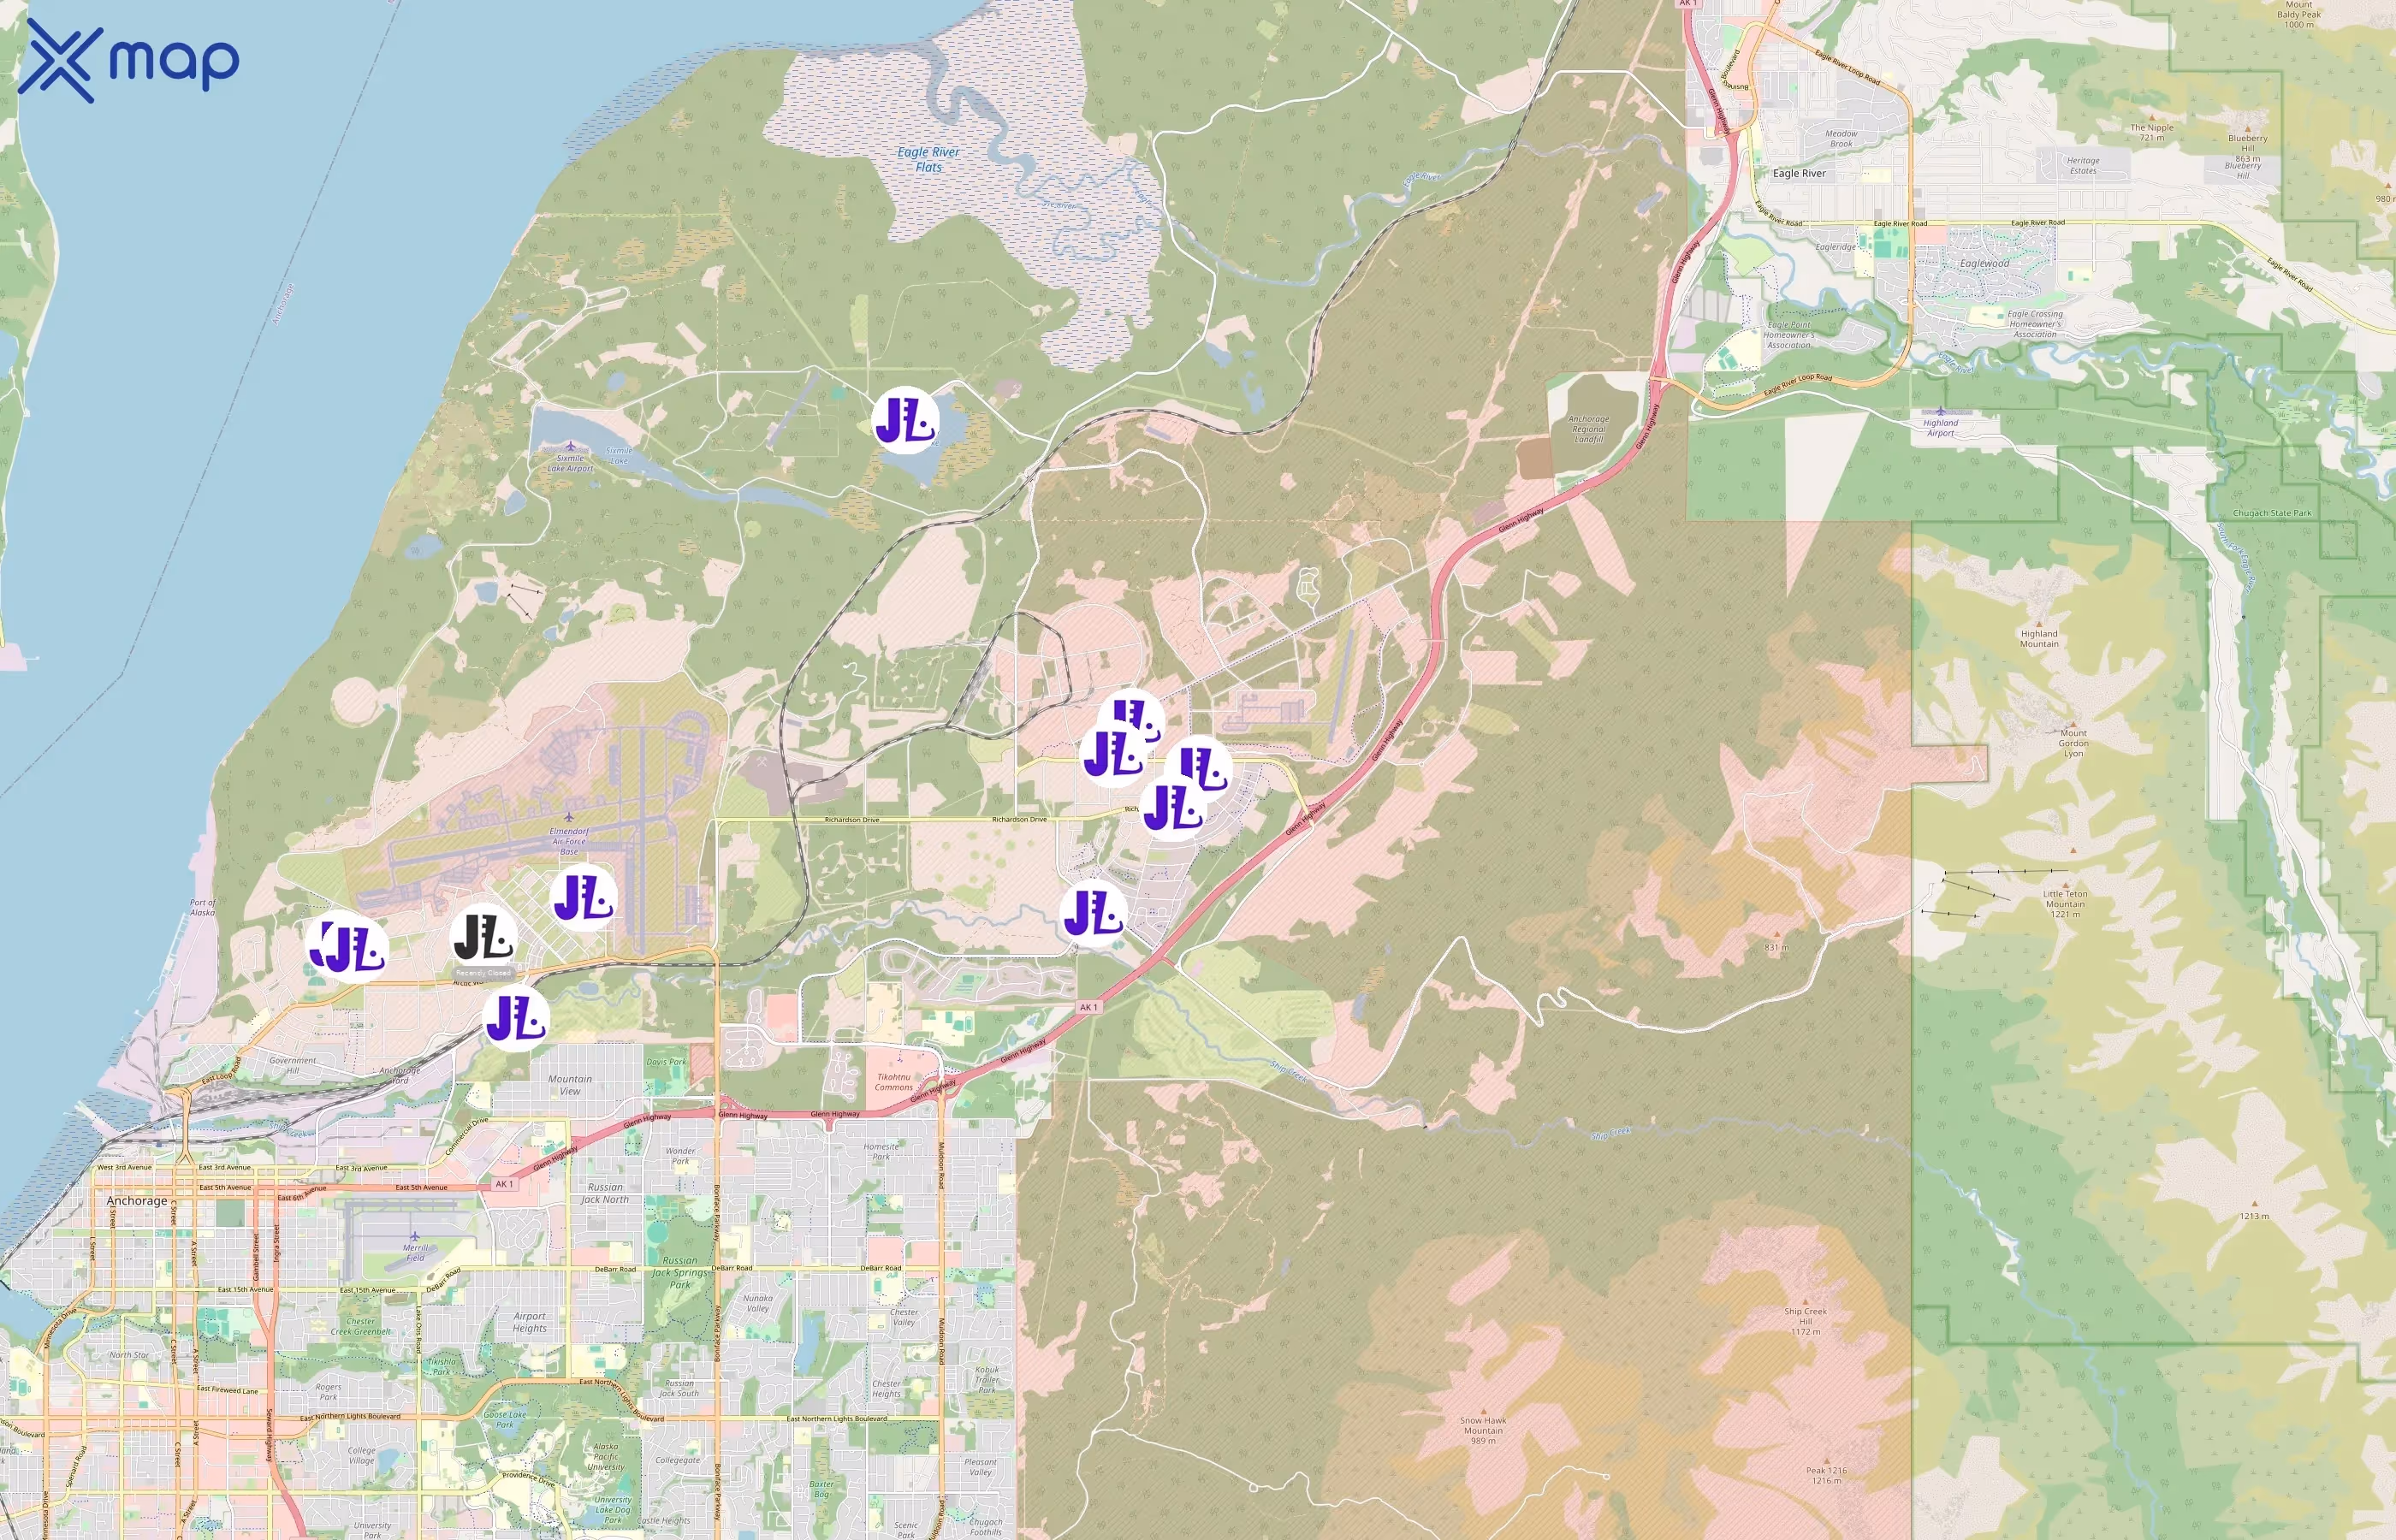Open JL marker below Elmendorf Air Force Base label
The width and height of the screenshot is (2396, 1540).
(583, 897)
